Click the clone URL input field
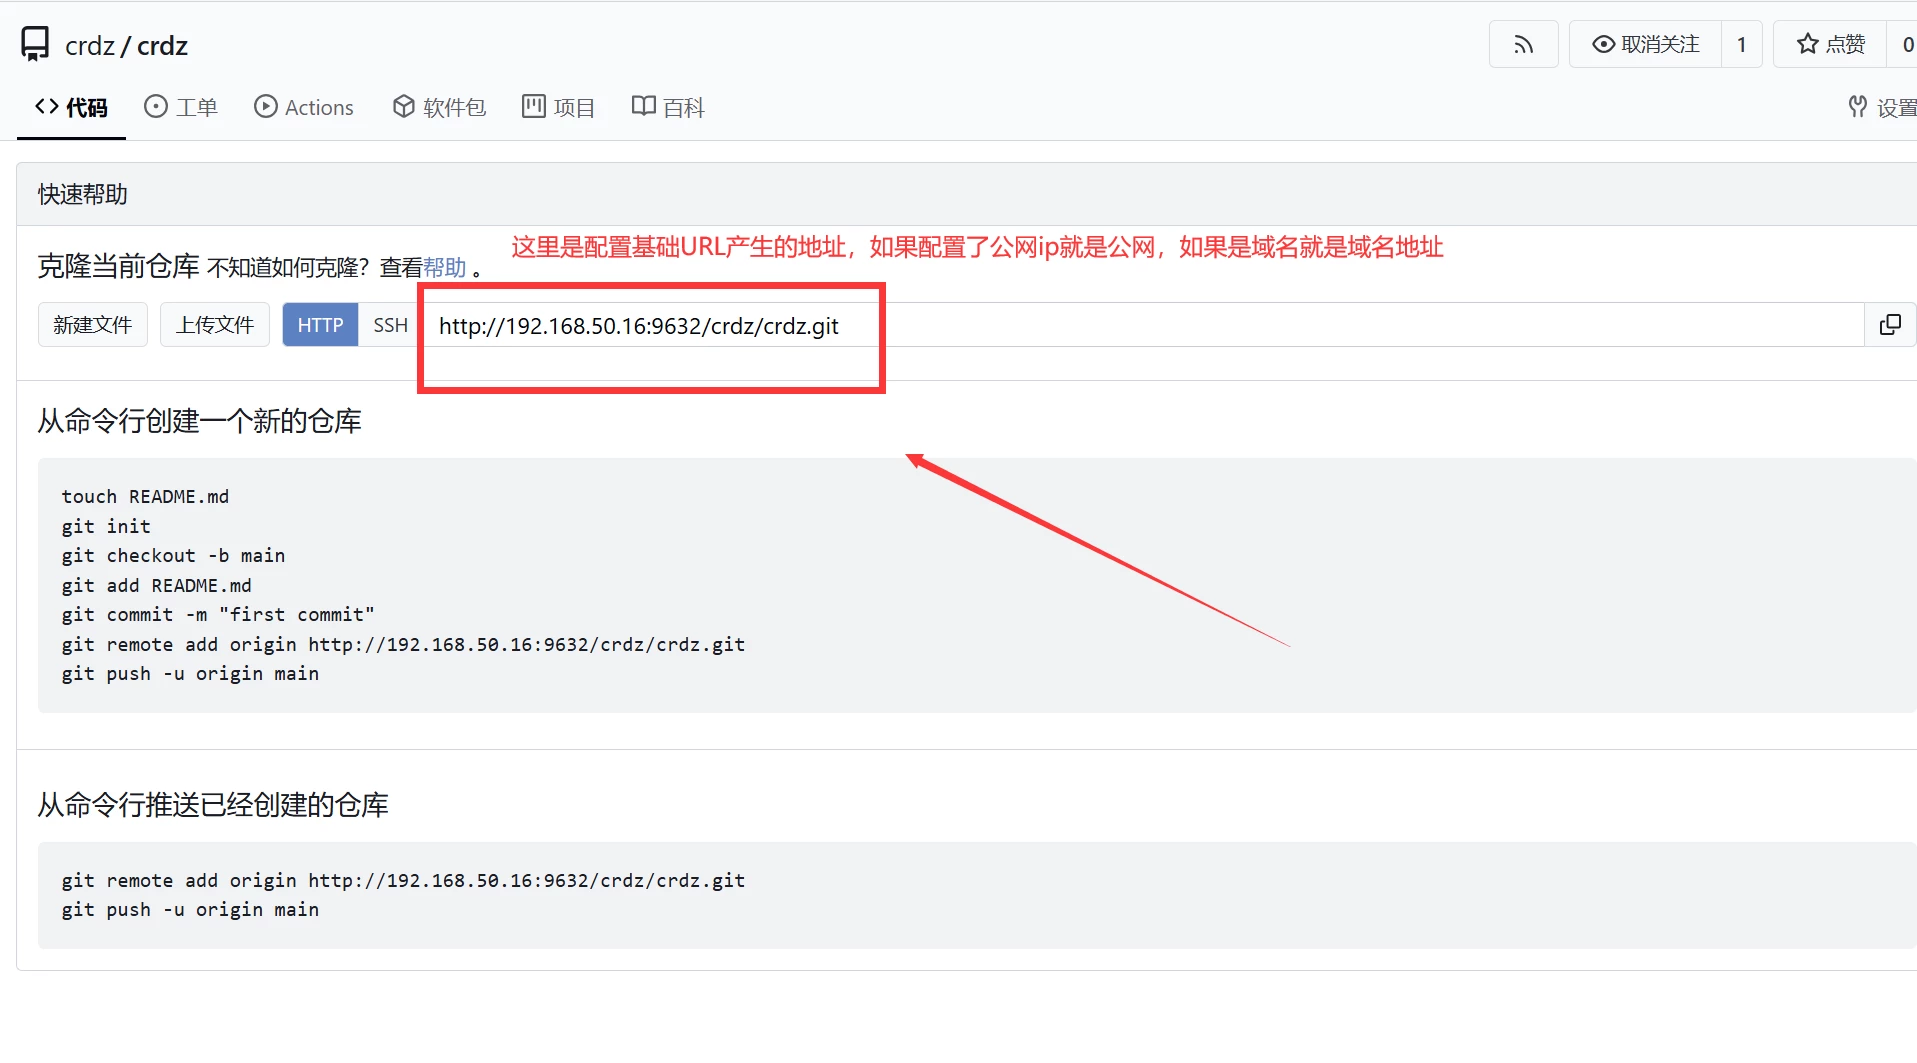1917x1063 pixels. click(x=1140, y=326)
